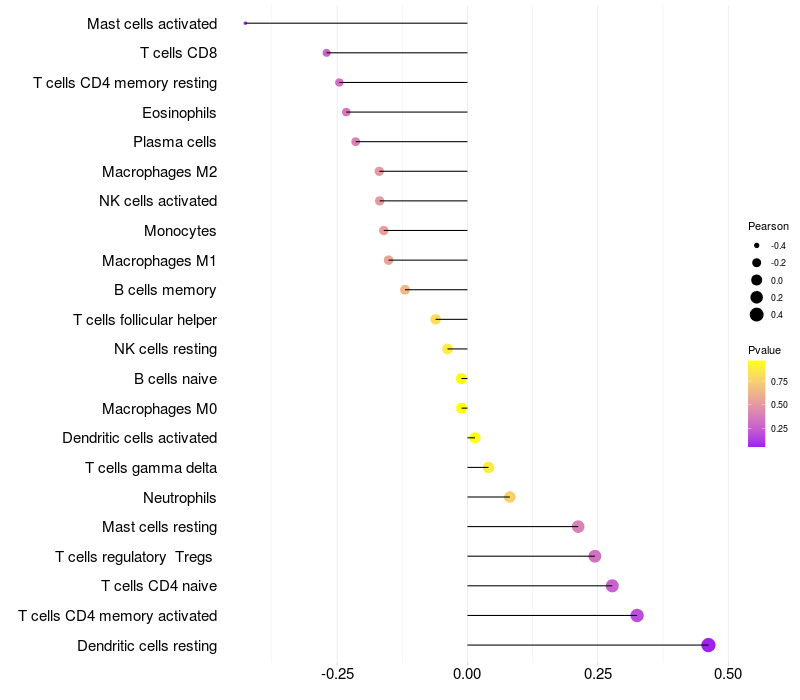Select the Neutrophils data point
800x700 pixels.
pos(510,497)
